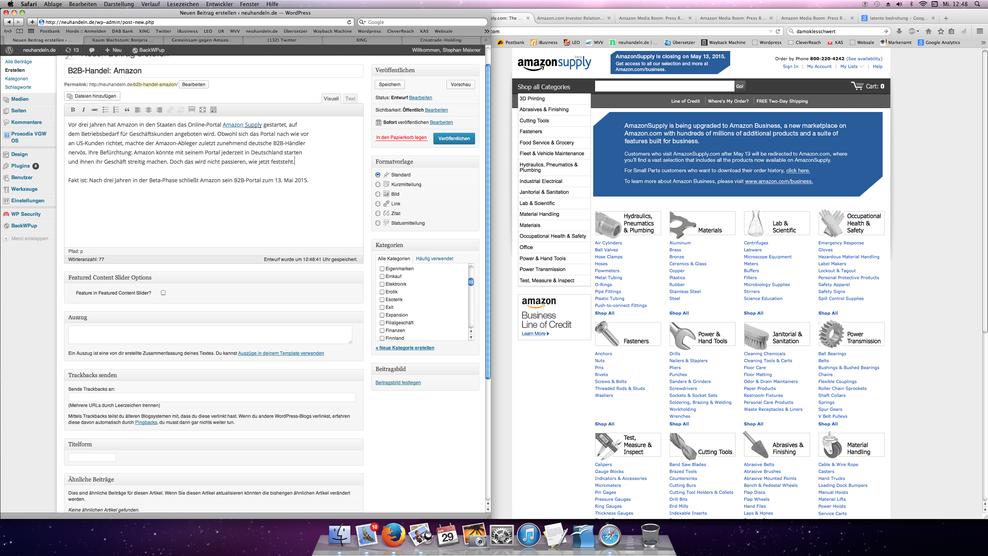The image size is (988, 556).
Task: Reload the Amazon Supply page in Firefox
Action: click(778, 31)
